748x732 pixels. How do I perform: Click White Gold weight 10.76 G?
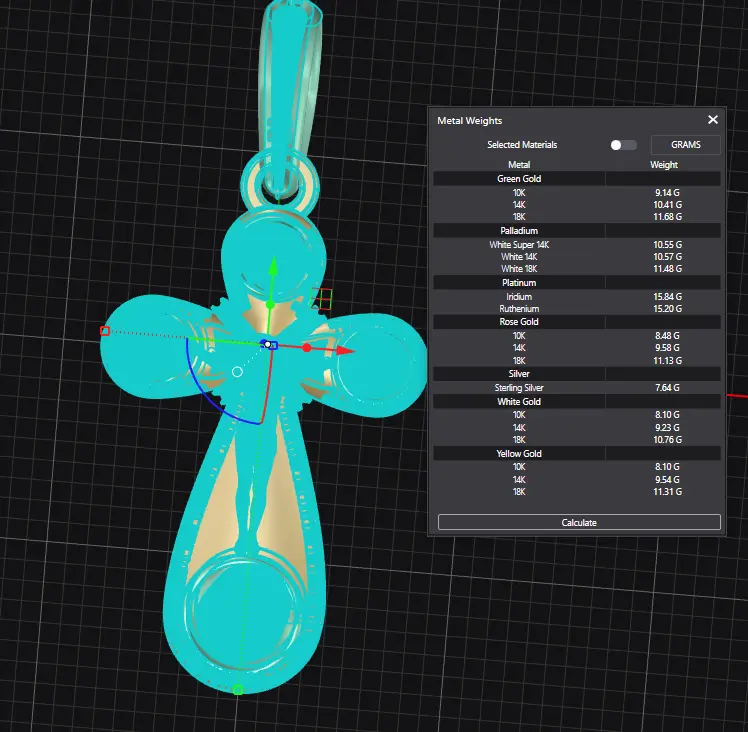pyautogui.click(x=667, y=439)
